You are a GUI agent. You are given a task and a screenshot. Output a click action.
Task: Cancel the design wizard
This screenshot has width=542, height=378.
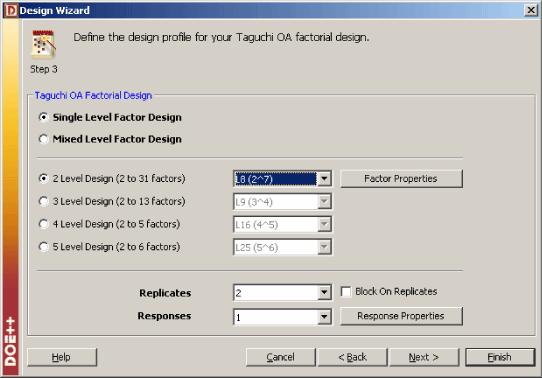[281, 357]
